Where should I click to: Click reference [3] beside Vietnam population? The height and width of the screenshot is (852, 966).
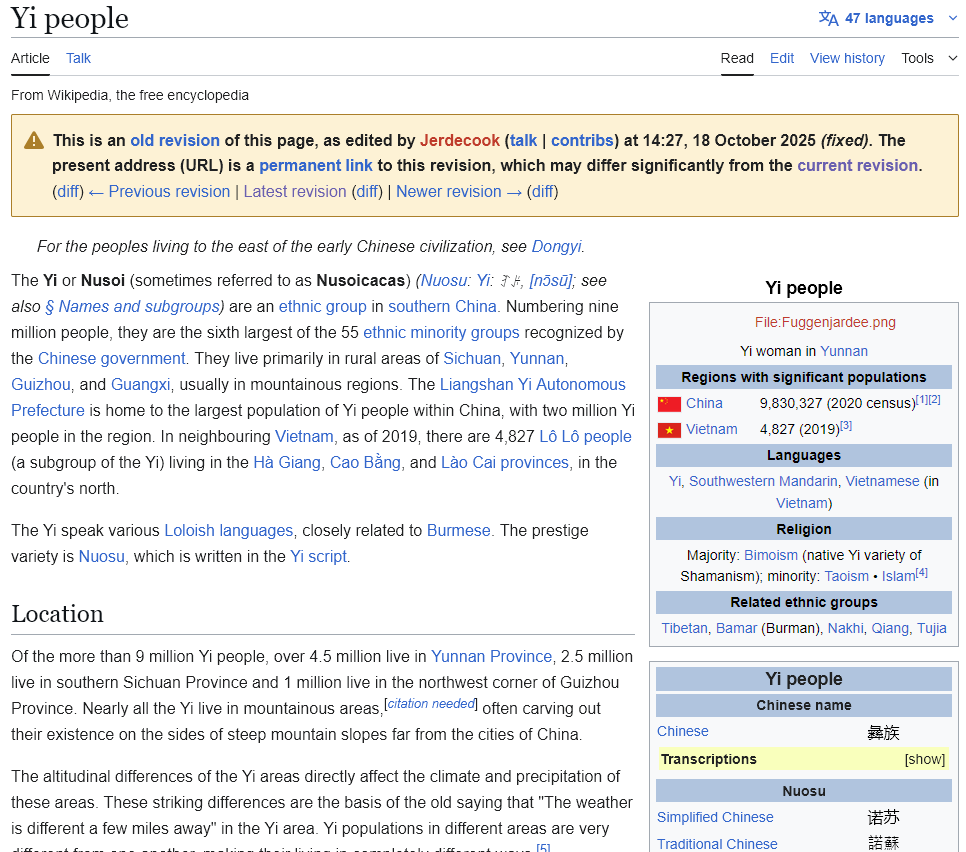(846, 425)
